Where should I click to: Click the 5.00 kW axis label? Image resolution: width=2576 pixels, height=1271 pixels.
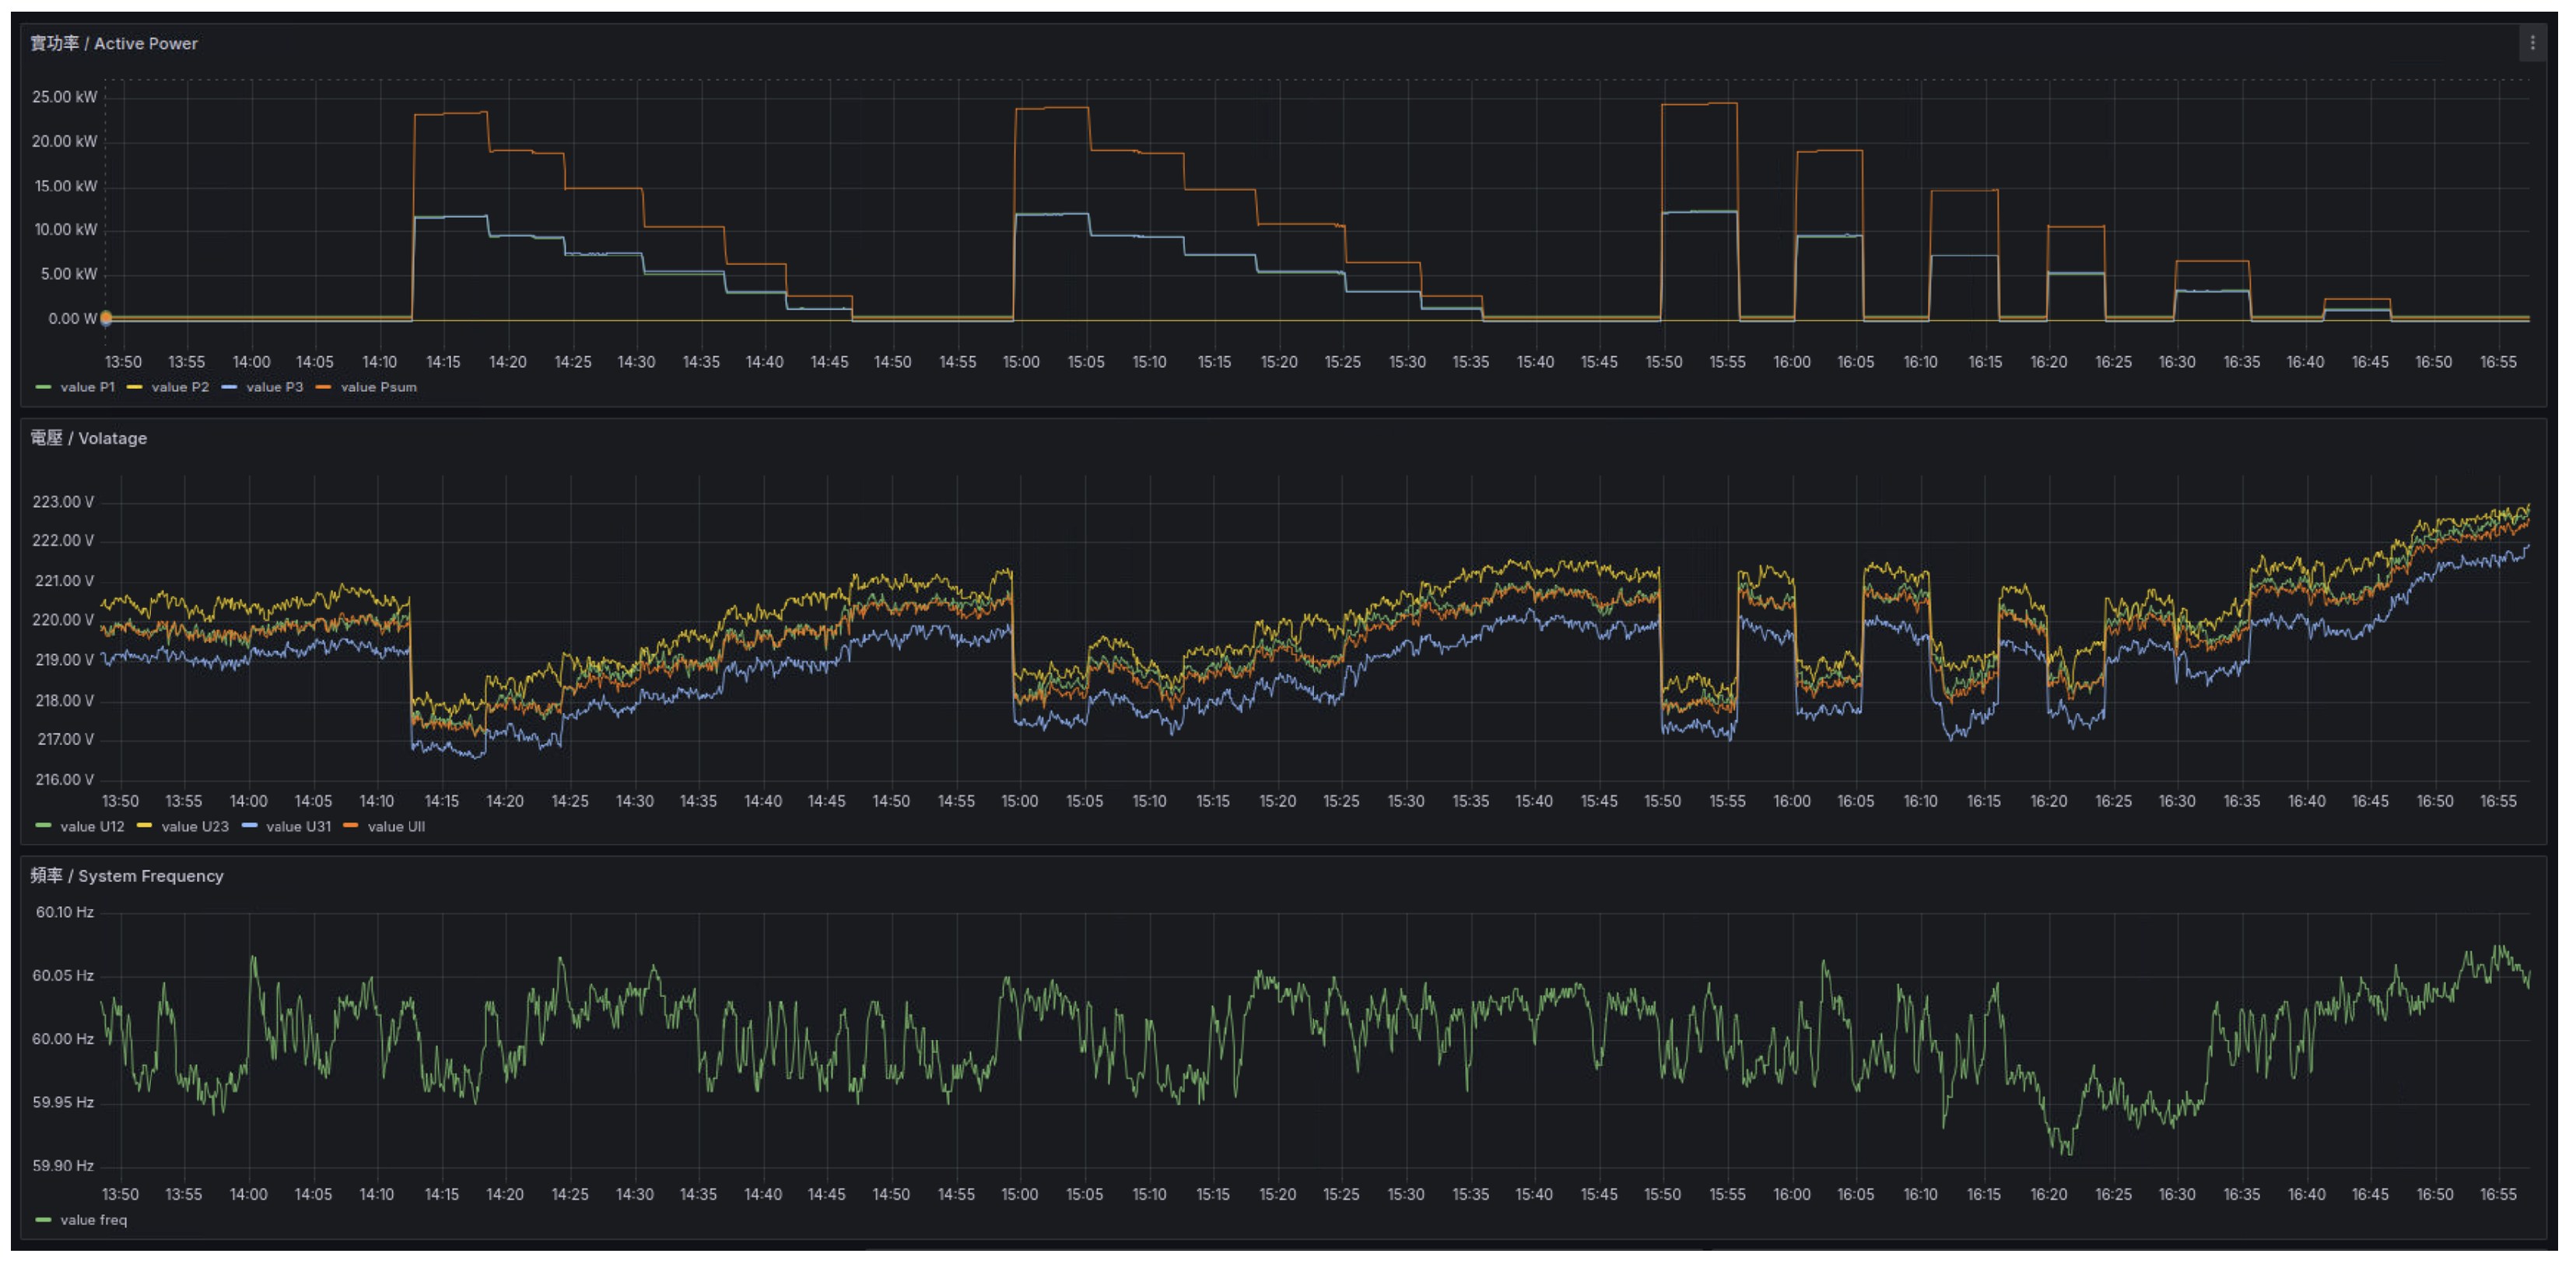coord(69,274)
